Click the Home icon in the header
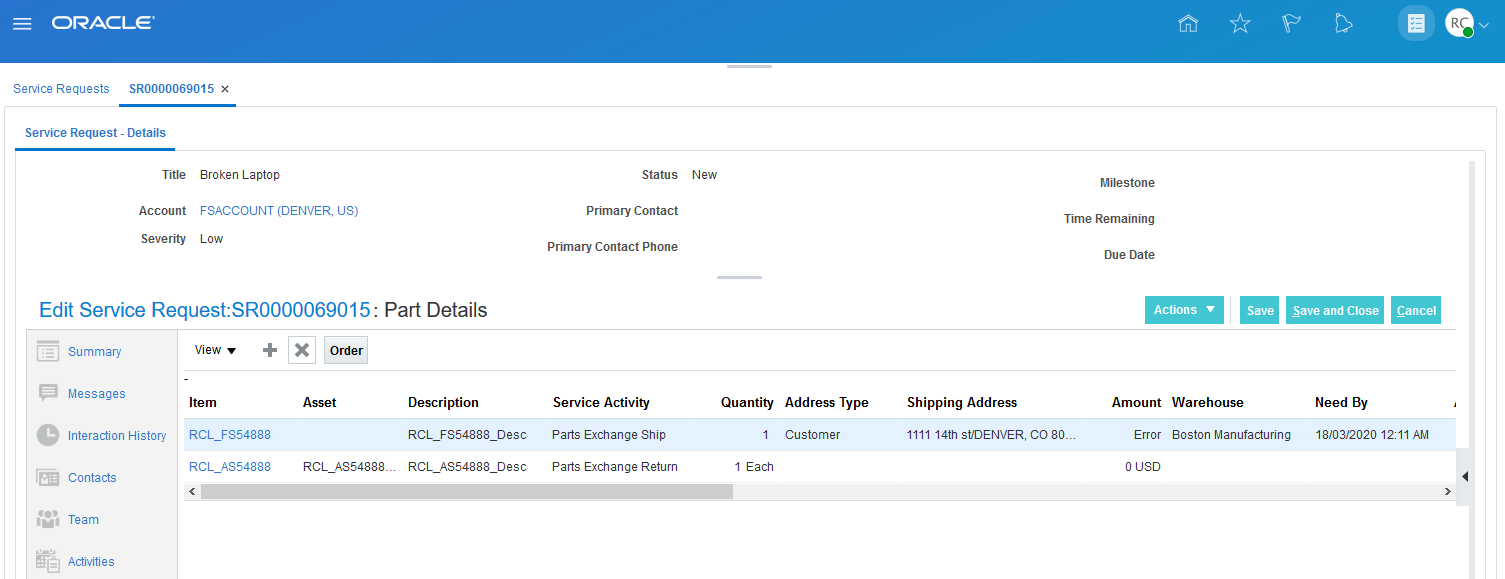This screenshot has height=579, width=1505. click(x=1188, y=22)
